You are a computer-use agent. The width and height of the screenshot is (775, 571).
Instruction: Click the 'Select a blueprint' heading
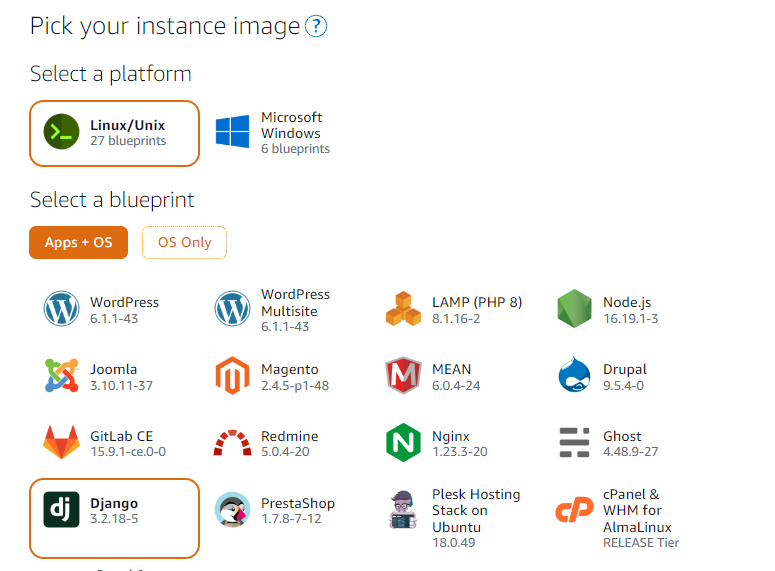click(112, 200)
